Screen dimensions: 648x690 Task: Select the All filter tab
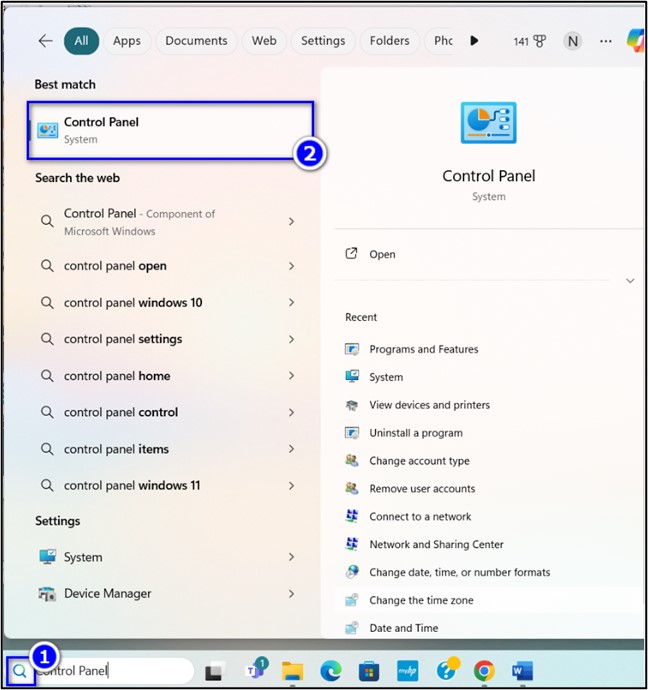[81, 41]
